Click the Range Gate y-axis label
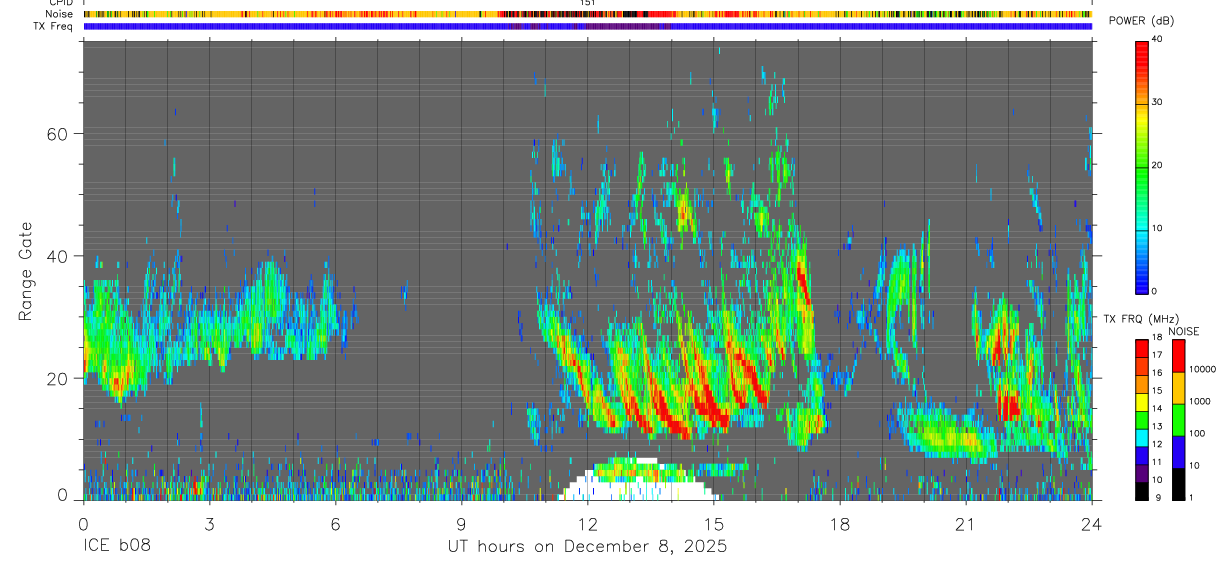1228x567 pixels. point(24,272)
